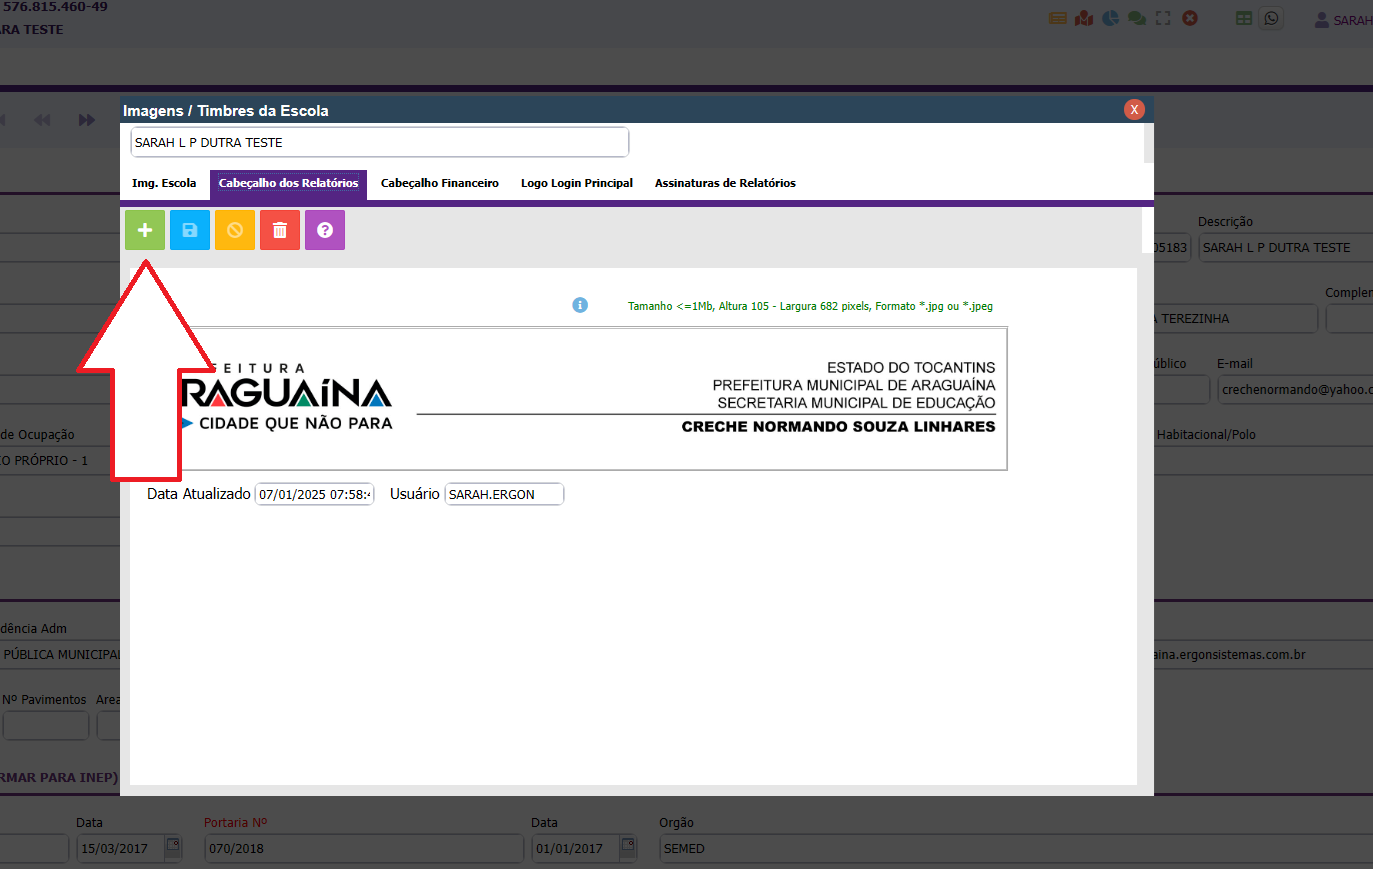Select the Logo Login Principal tab
The height and width of the screenshot is (869, 1373).
tap(576, 183)
